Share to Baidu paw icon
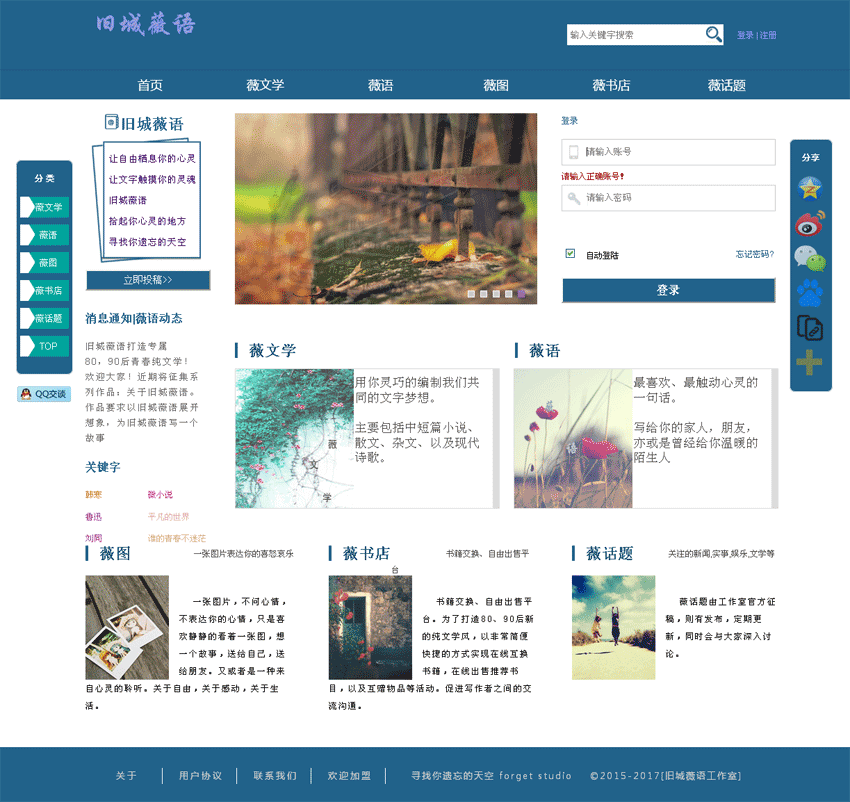The width and height of the screenshot is (850, 802). [810, 293]
